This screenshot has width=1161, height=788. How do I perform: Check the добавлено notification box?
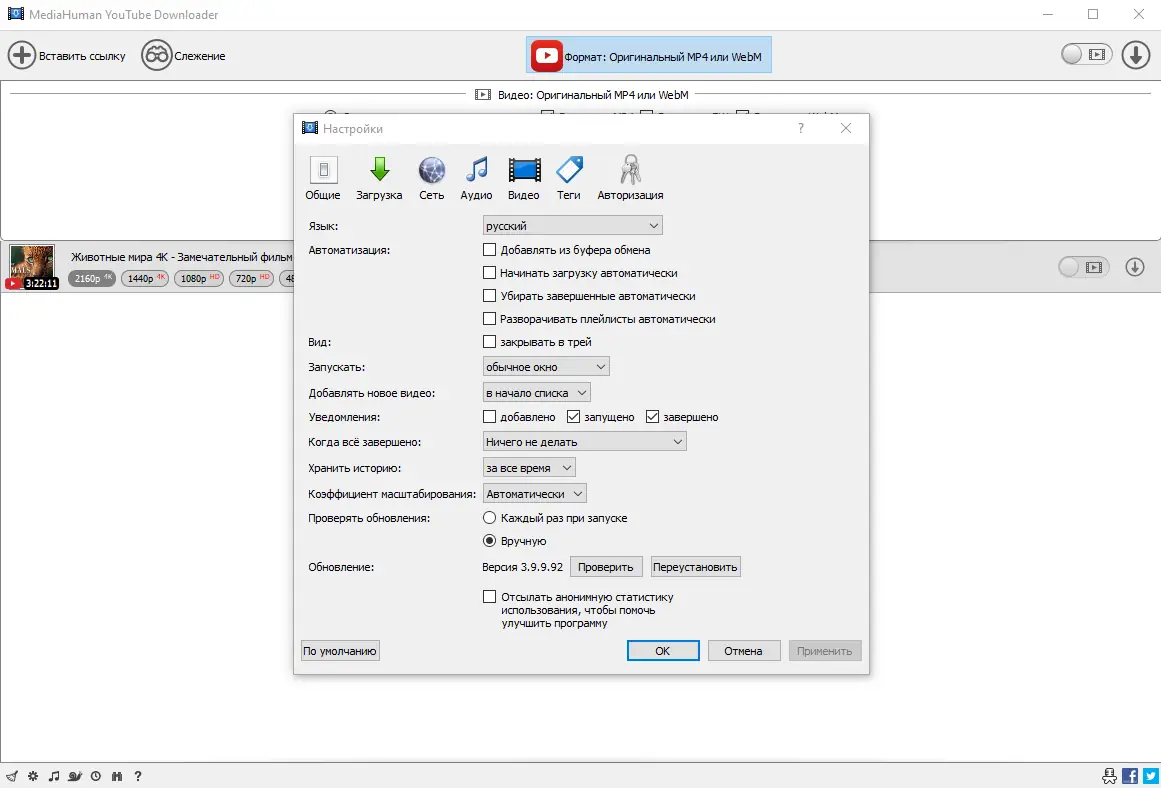pyautogui.click(x=489, y=416)
